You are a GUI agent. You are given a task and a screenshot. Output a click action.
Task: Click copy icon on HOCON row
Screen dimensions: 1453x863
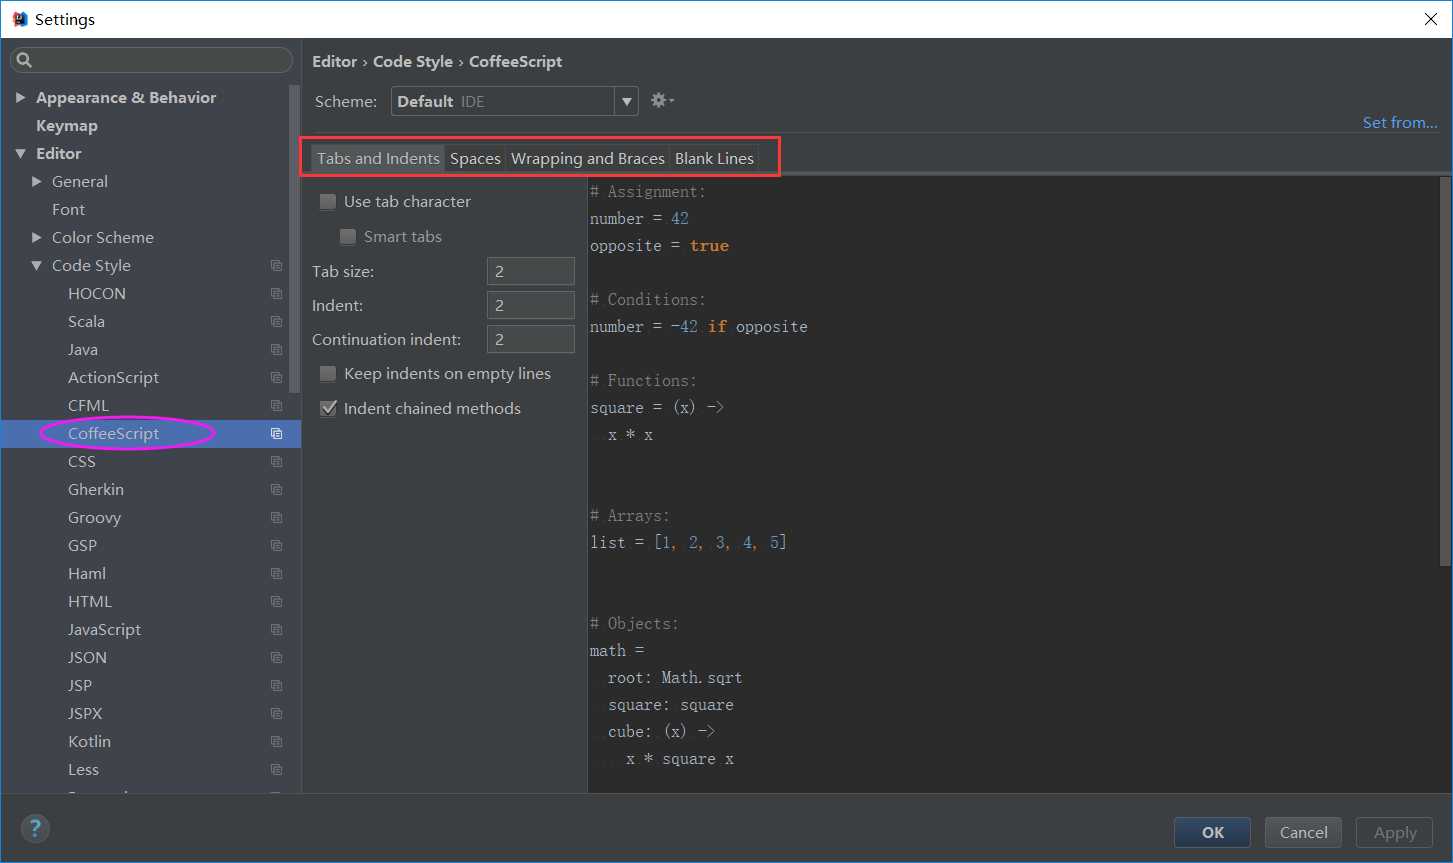pyautogui.click(x=277, y=294)
